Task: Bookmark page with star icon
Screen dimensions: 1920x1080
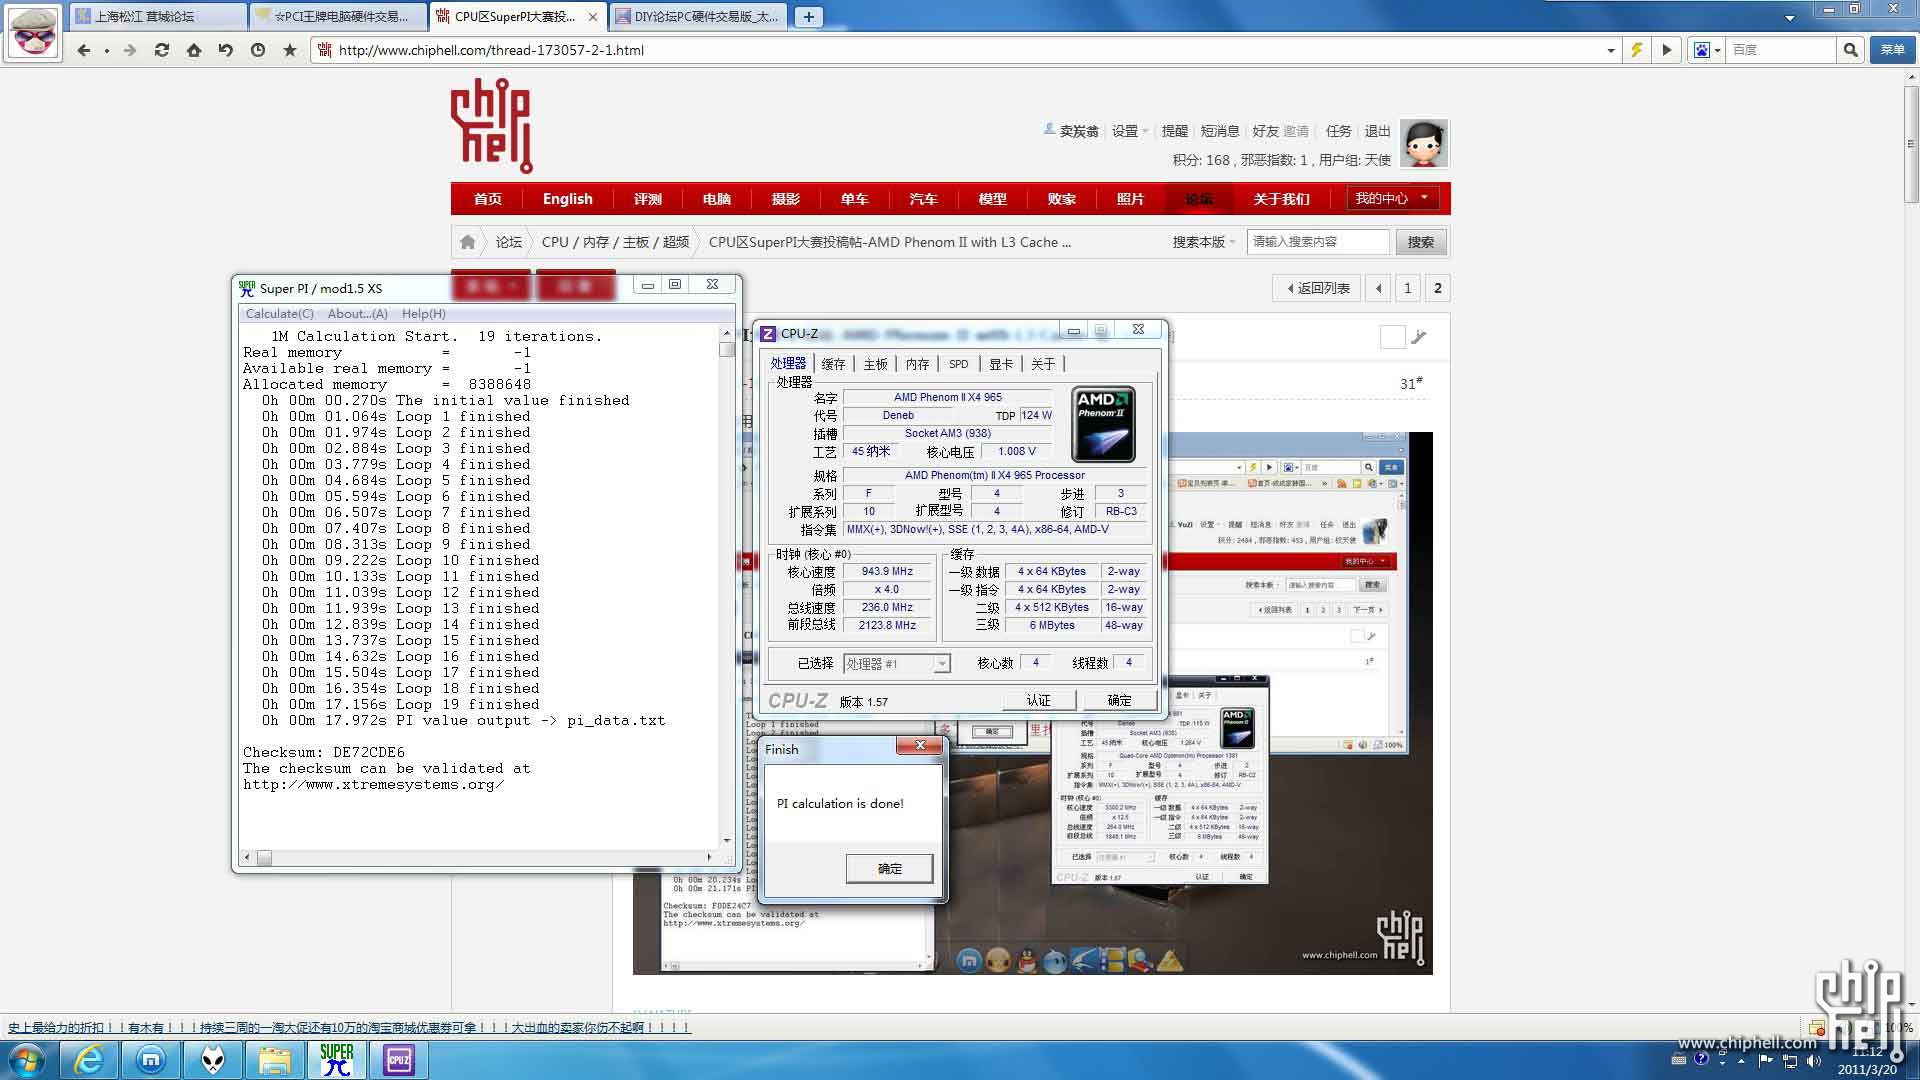Action: coord(290,50)
